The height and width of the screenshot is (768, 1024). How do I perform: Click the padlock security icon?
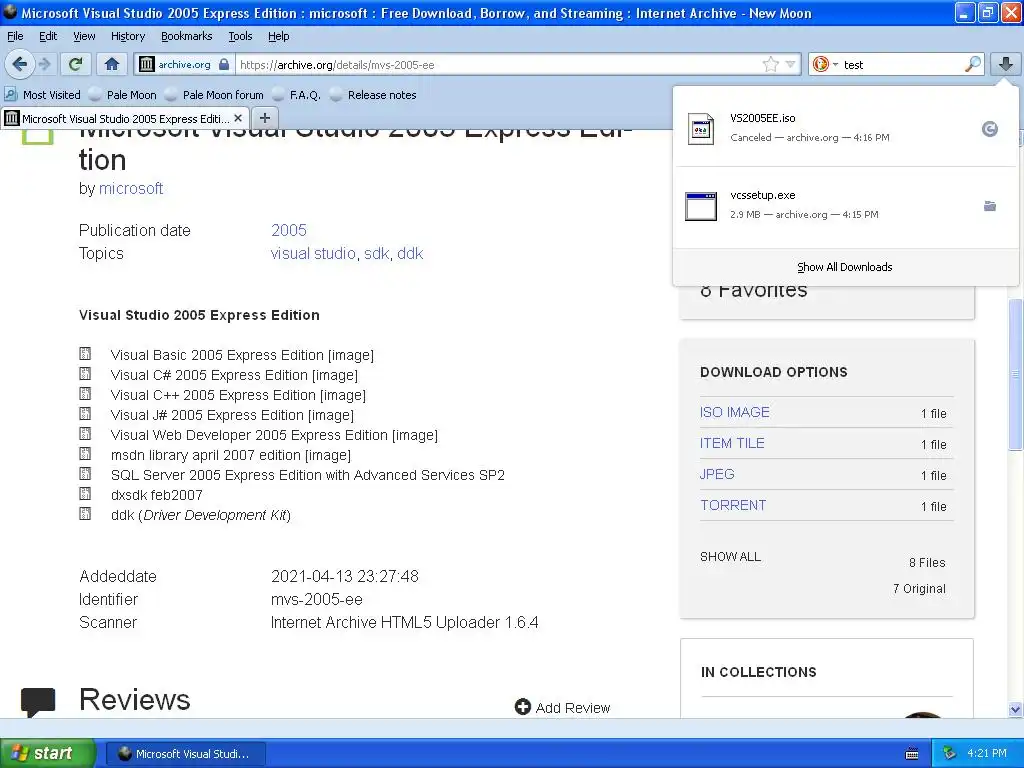coord(224,64)
